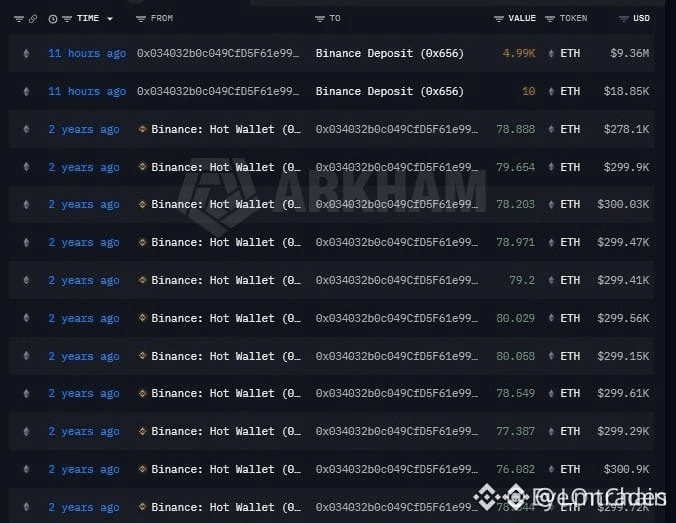Image resolution: width=676 pixels, height=523 pixels.
Task: Click Ethereum chain icon in 78.888 row
Action: click(x=26, y=129)
